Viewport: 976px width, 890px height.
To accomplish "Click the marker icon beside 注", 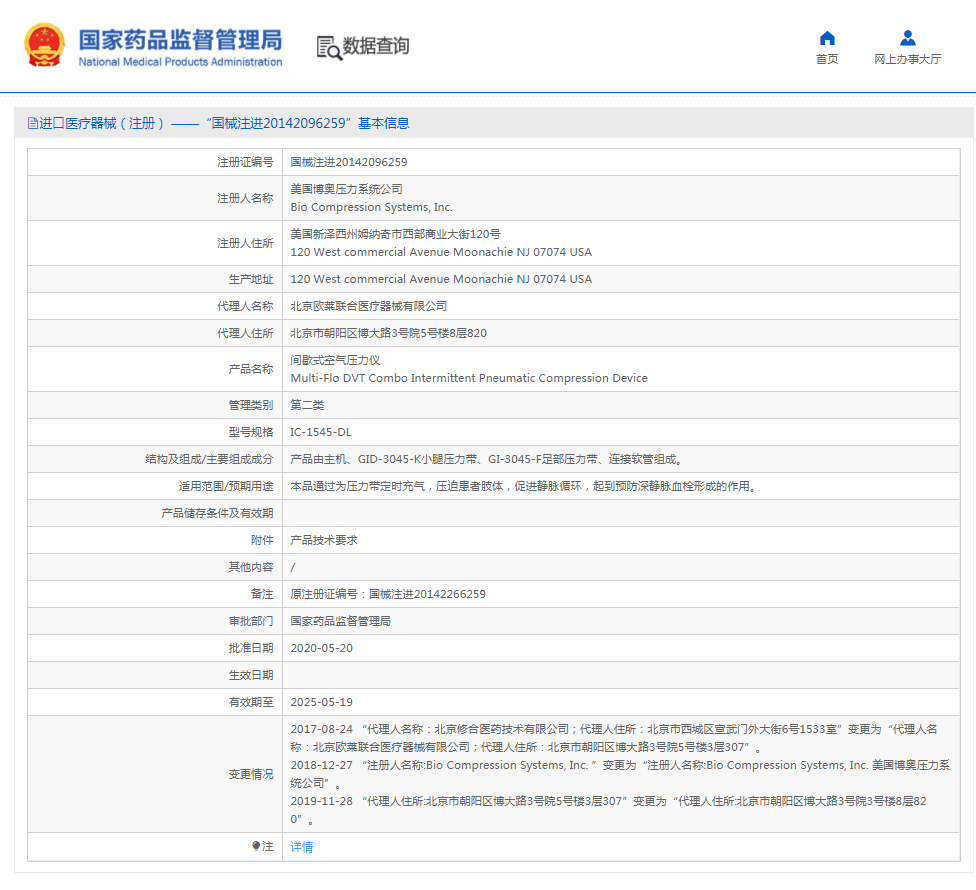I will (x=256, y=846).
